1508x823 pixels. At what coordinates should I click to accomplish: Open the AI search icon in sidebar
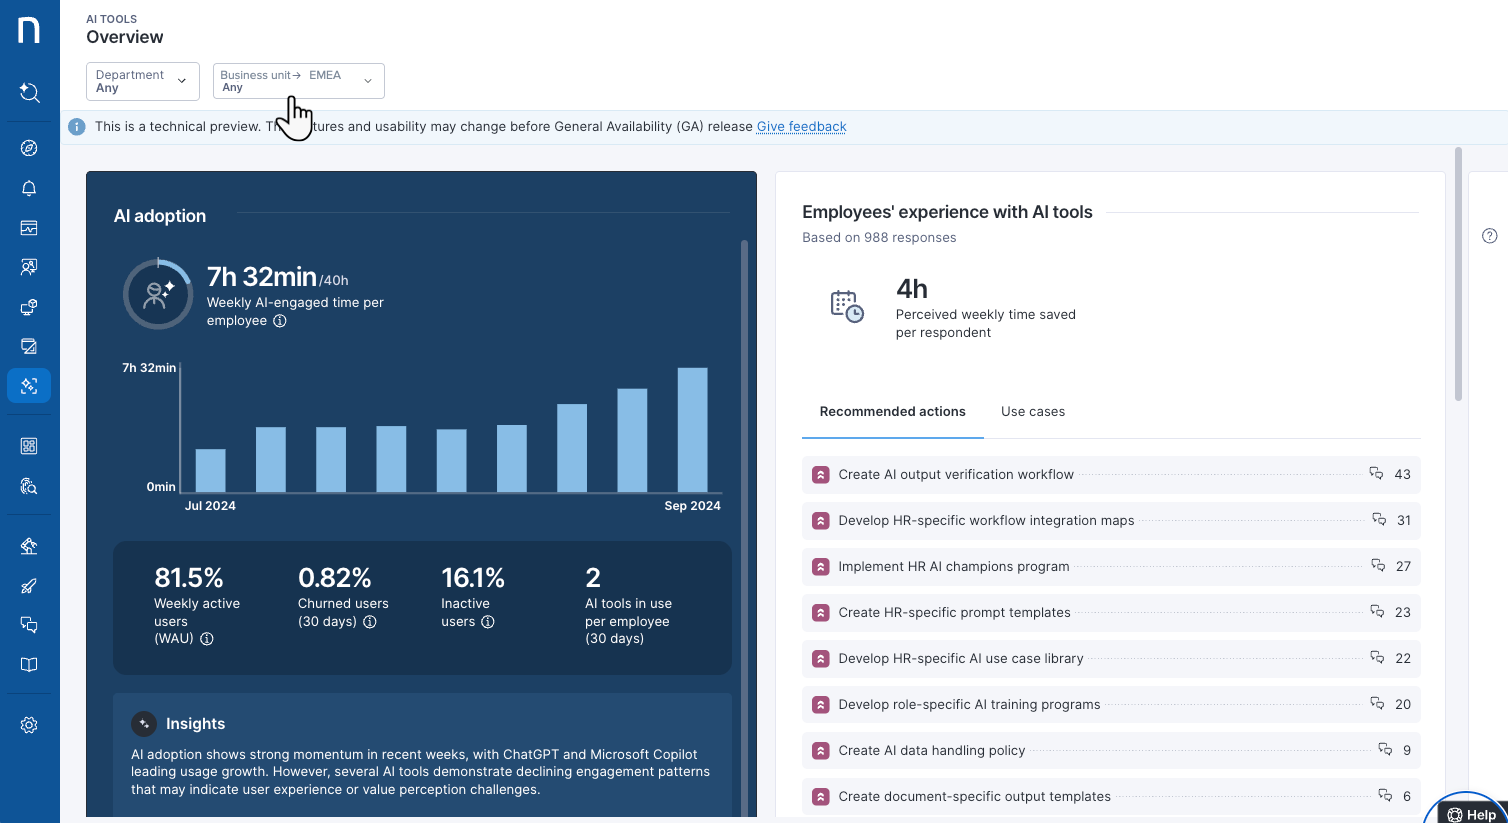pyautogui.click(x=29, y=93)
